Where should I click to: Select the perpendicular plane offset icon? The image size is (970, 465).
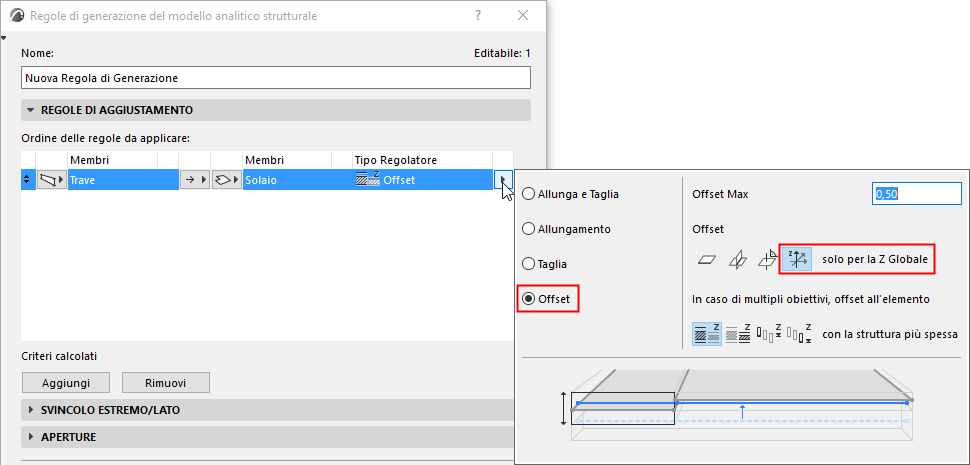tap(768, 260)
